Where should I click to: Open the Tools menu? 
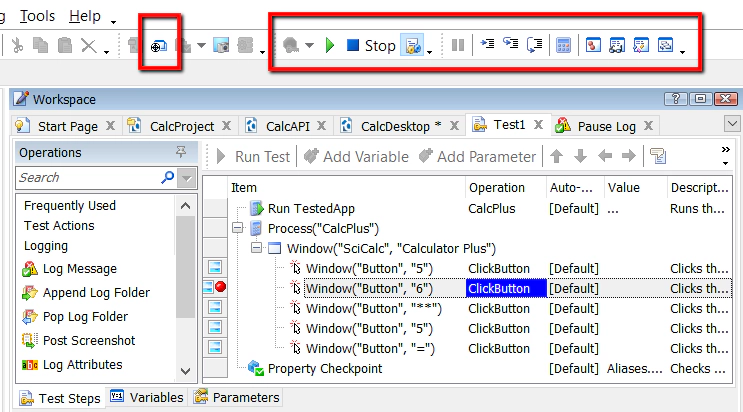pos(37,16)
